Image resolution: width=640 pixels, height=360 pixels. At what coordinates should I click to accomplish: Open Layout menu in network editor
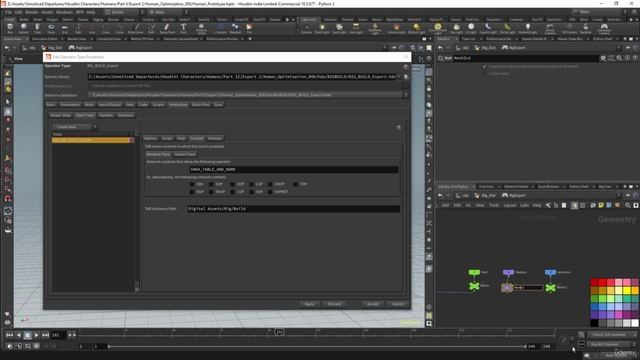click(x=510, y=205)
